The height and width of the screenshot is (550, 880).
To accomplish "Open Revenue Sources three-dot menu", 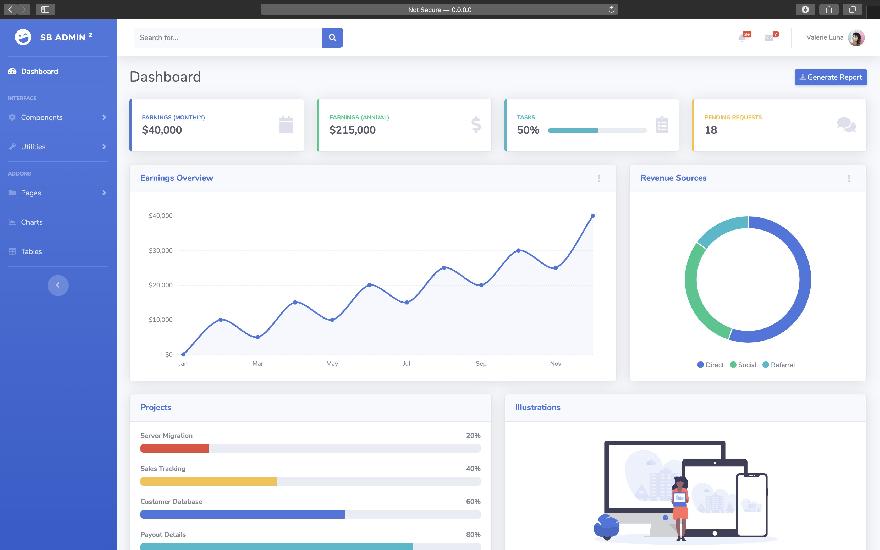I will coord(849,178).
